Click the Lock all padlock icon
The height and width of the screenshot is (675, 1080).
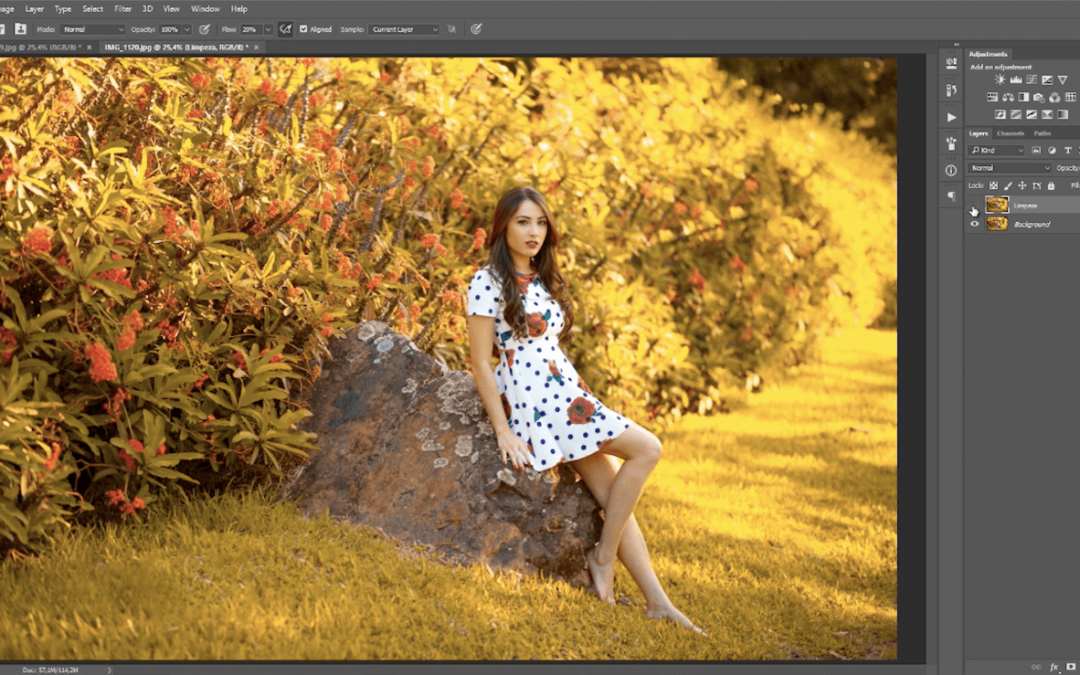(1050, 186)
